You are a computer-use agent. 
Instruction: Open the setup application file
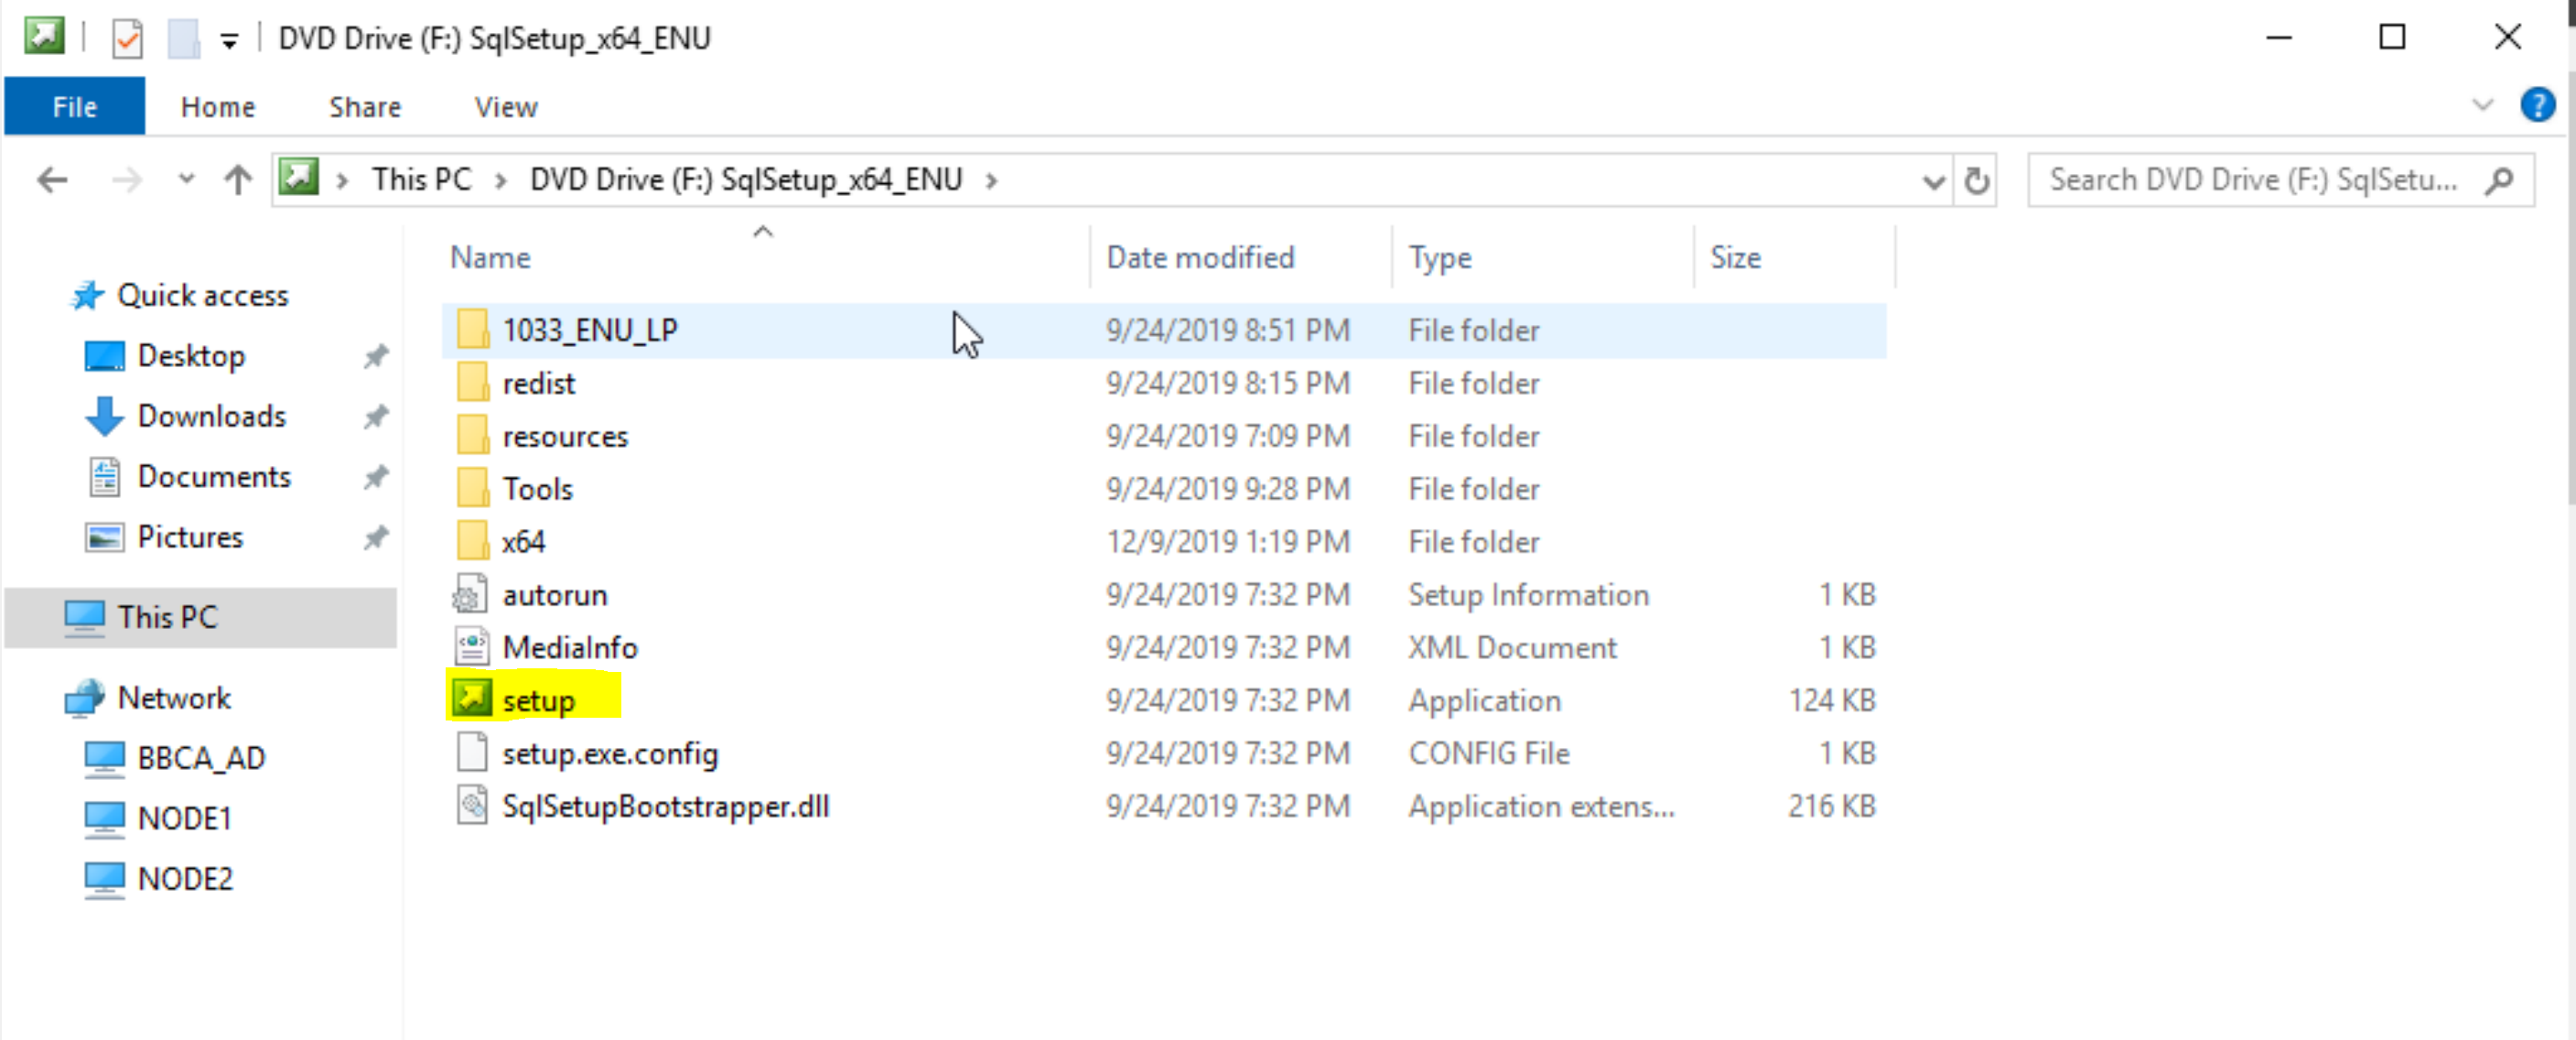pyautogui.click(x=538, y=701)
